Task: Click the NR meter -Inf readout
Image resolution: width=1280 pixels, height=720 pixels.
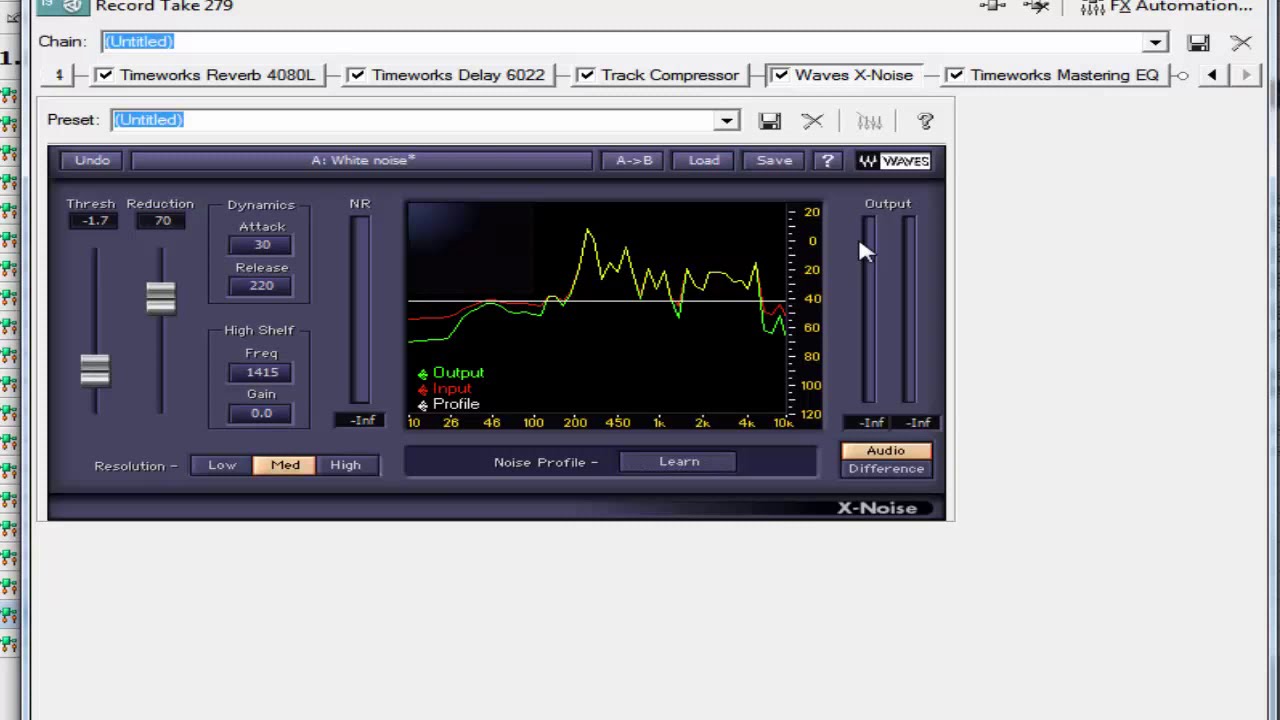Action: [x=362, y=421]
